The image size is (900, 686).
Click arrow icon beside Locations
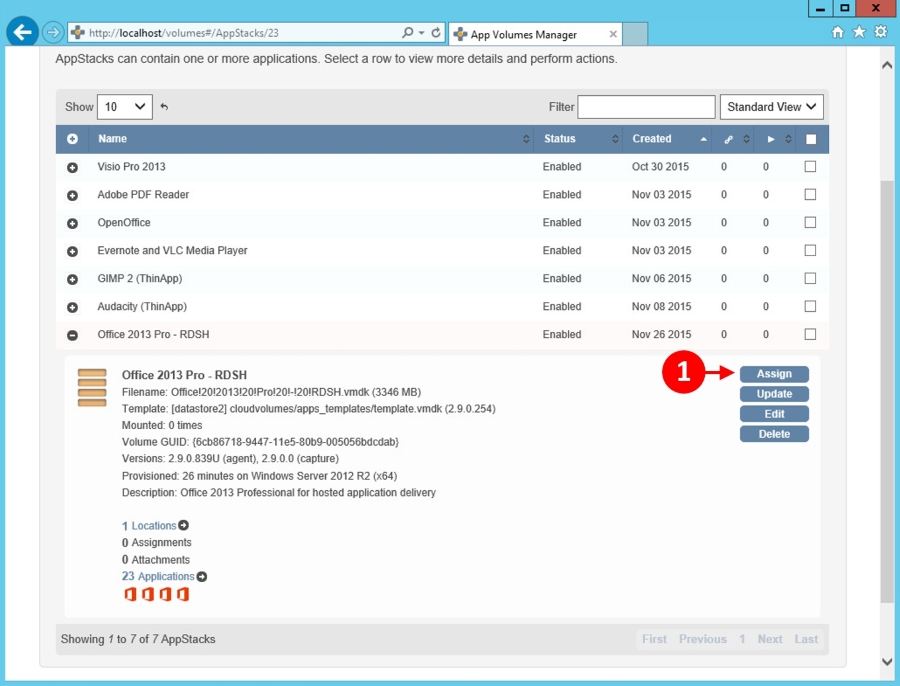point(183,525)
